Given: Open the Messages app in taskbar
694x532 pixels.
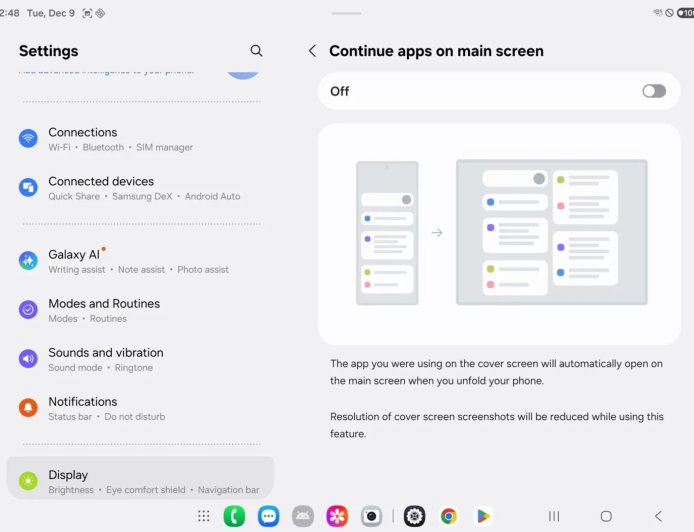Looking at the screenshot, I should [268, 516].
